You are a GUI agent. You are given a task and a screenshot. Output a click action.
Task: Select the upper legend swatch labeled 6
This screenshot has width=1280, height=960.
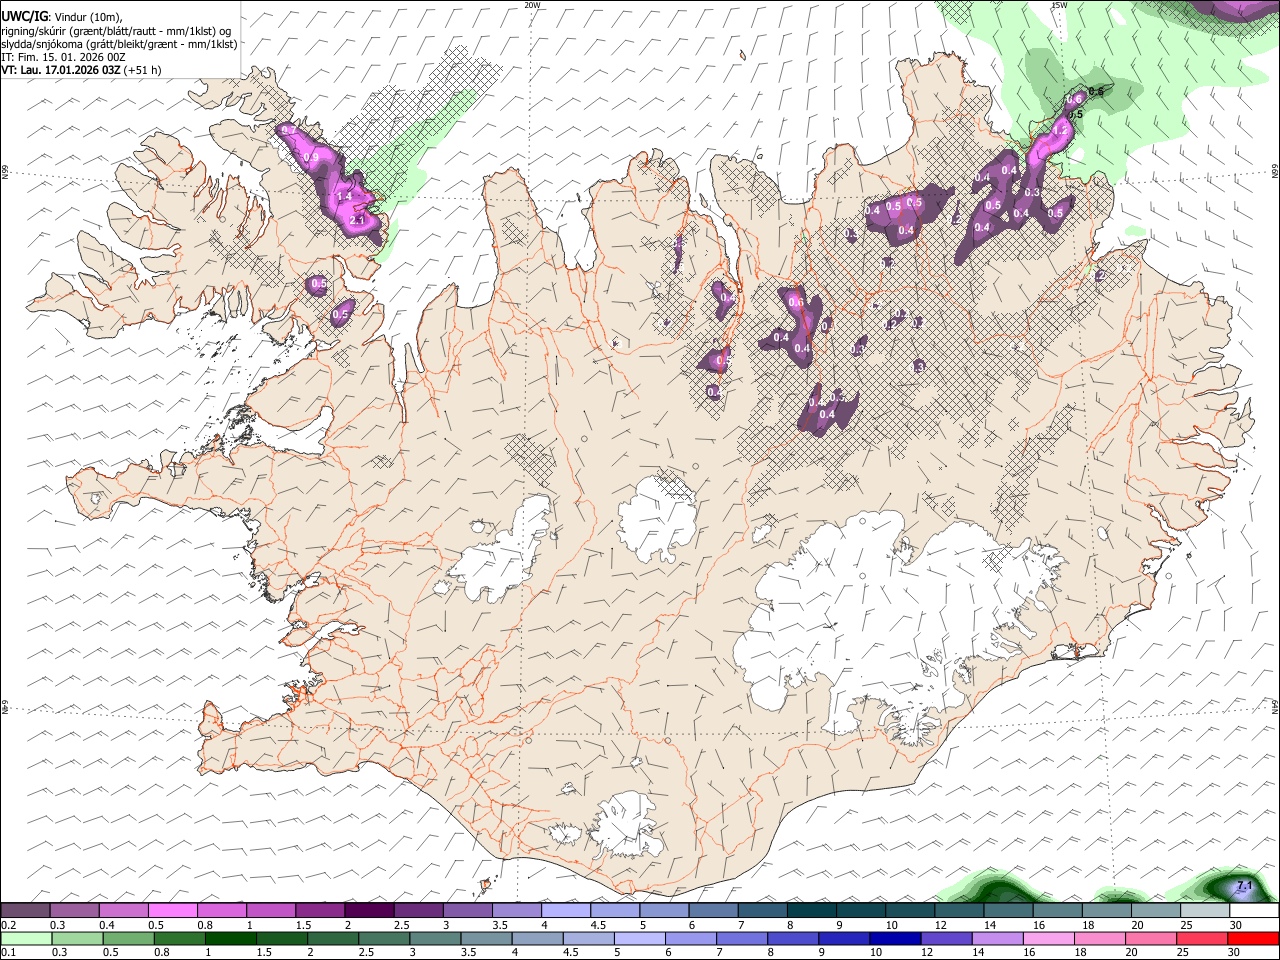click(712, 910)
